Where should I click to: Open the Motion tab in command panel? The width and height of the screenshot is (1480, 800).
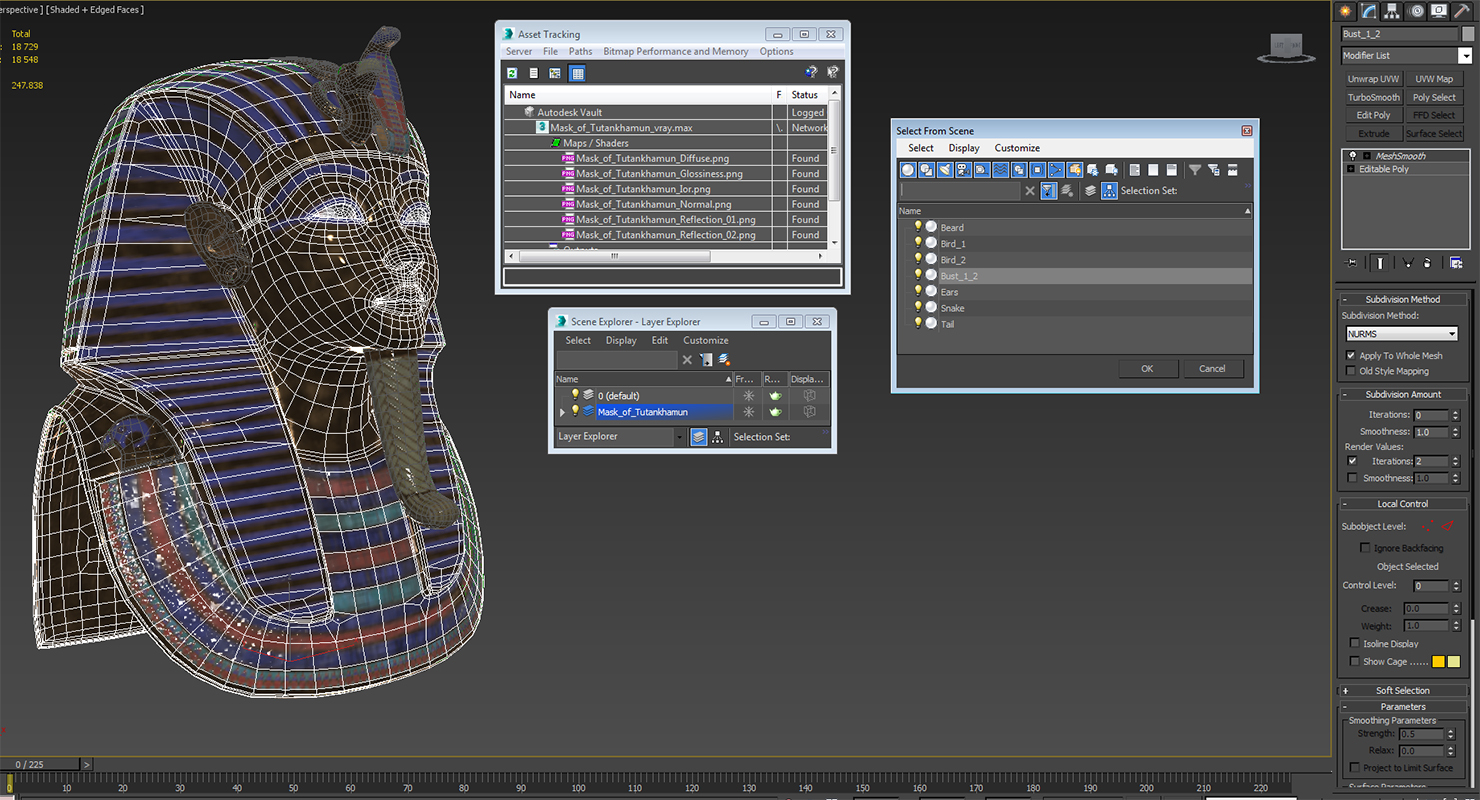pyautogui.click(x=1416, y=11)
